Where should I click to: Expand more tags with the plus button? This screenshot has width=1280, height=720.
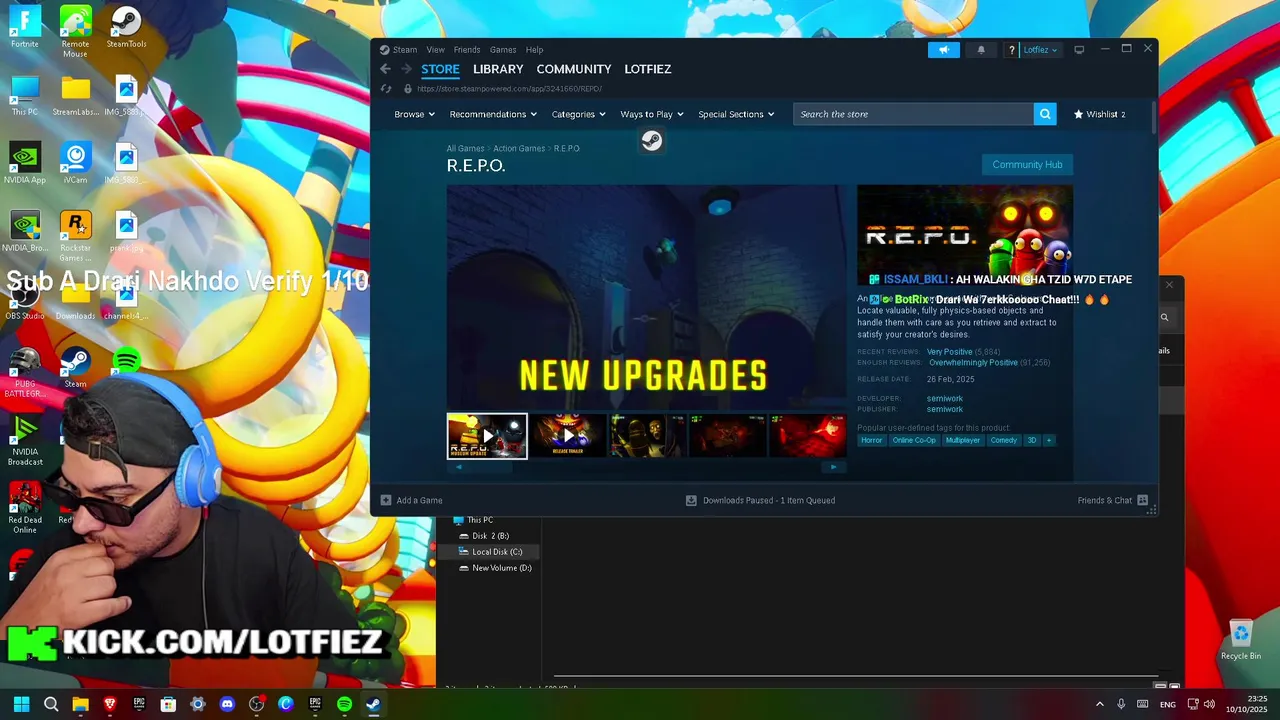click(1049, 440)
